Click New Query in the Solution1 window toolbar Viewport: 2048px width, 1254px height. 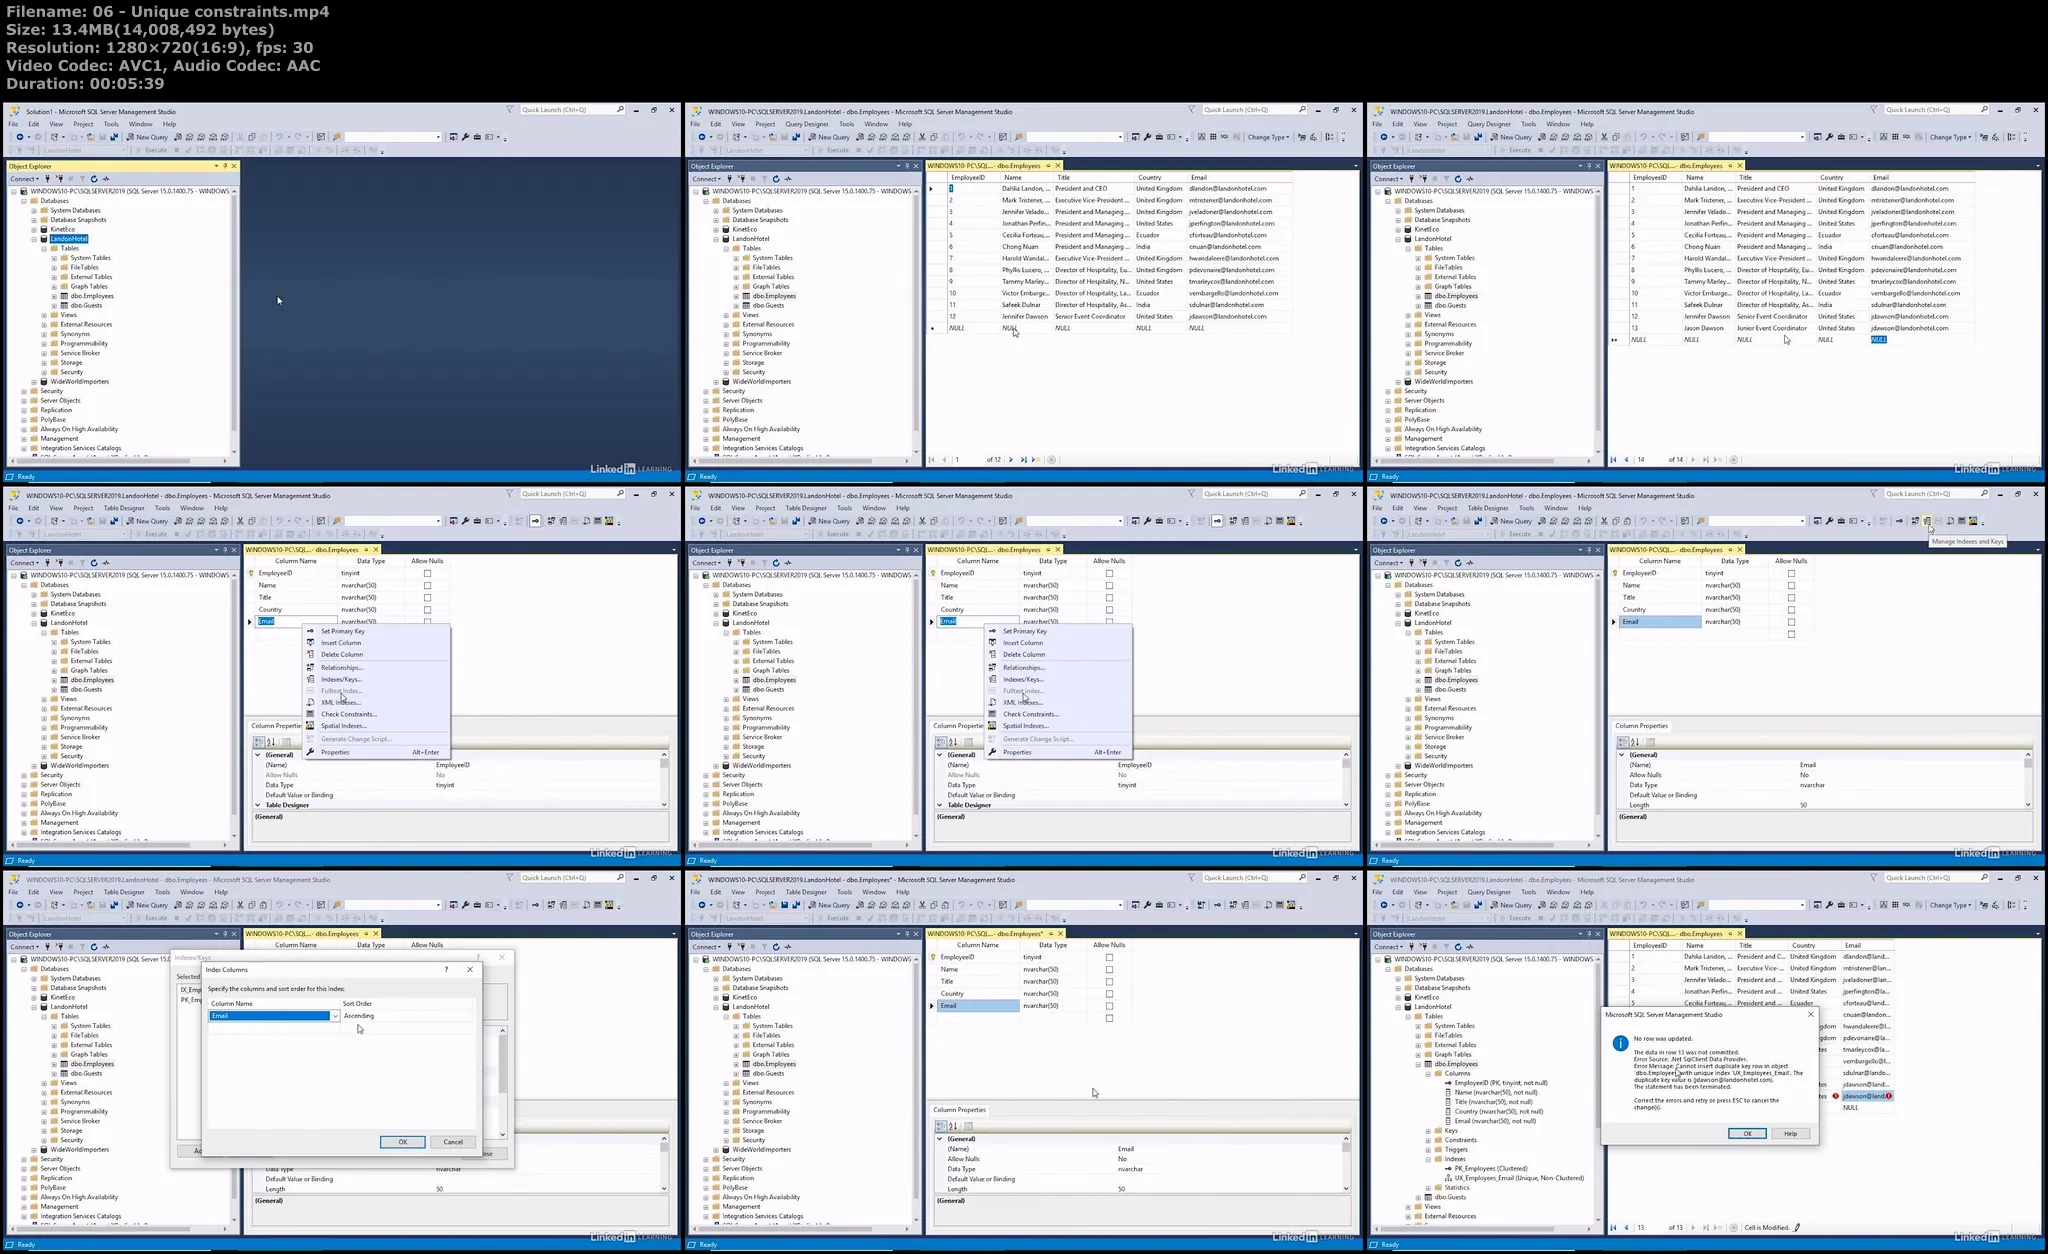click(148, 137)
